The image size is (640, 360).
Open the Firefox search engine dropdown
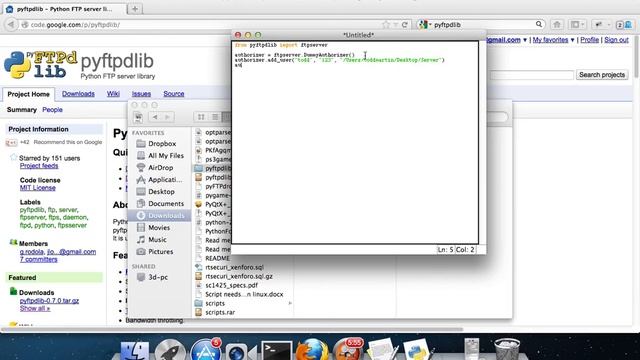[425, 24]
